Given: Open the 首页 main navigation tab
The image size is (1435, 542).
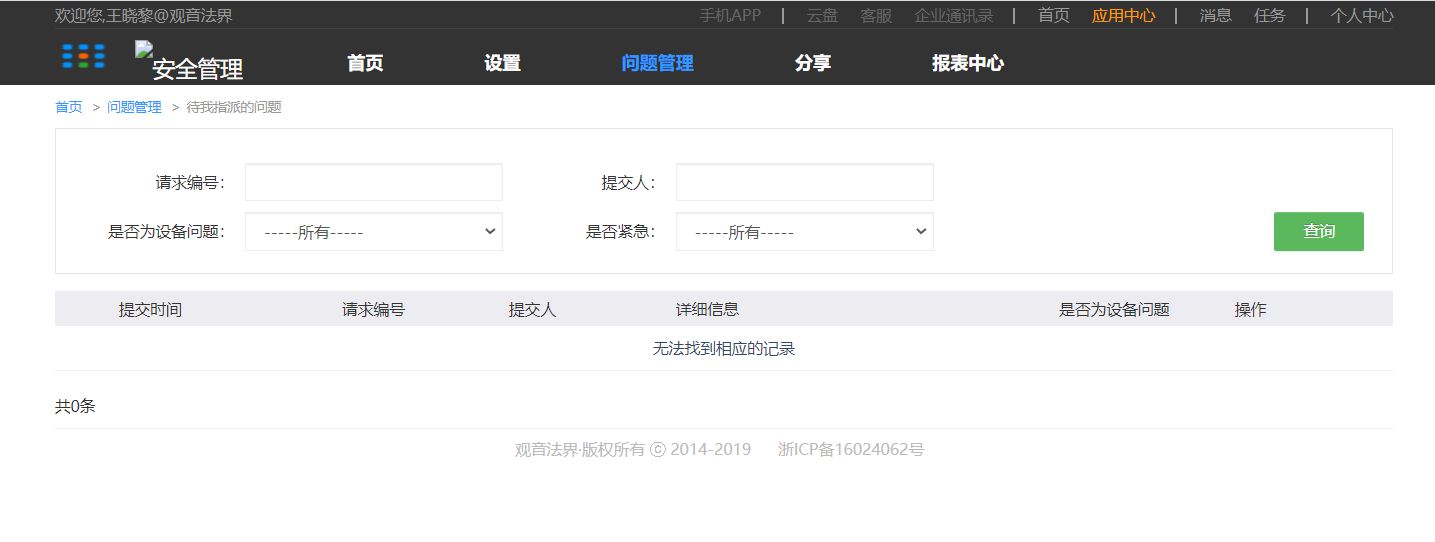Looking at the screenshot, I should pyautogui.click(x=365, y=63).
